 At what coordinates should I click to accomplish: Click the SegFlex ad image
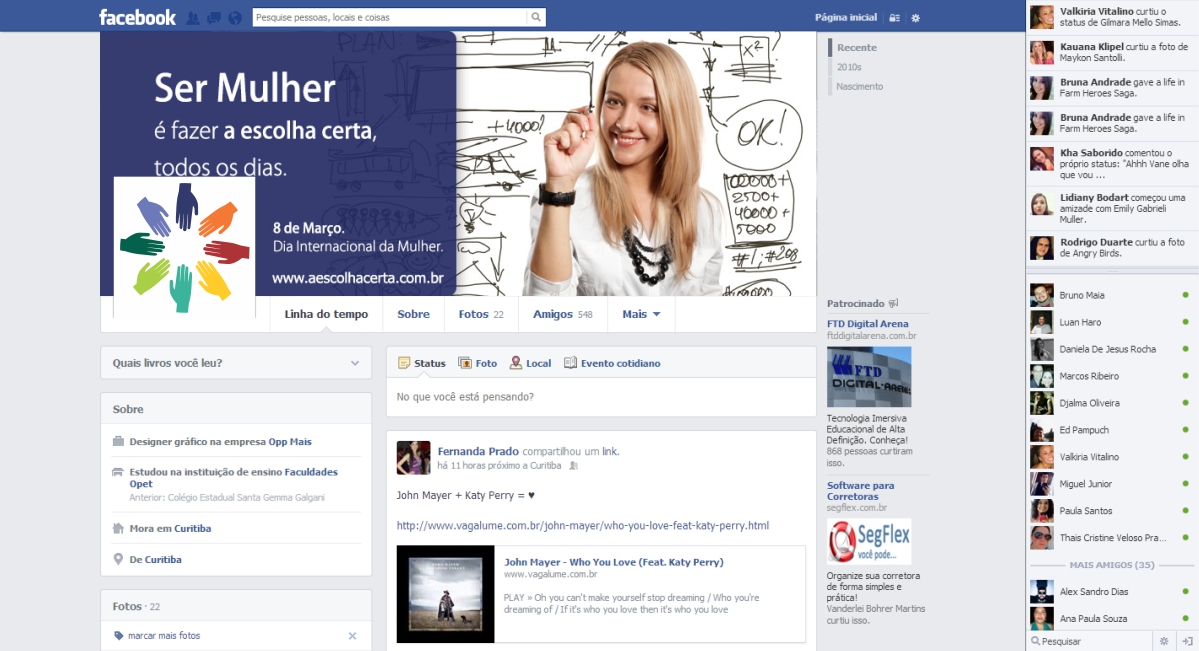(x=869, y=541)
